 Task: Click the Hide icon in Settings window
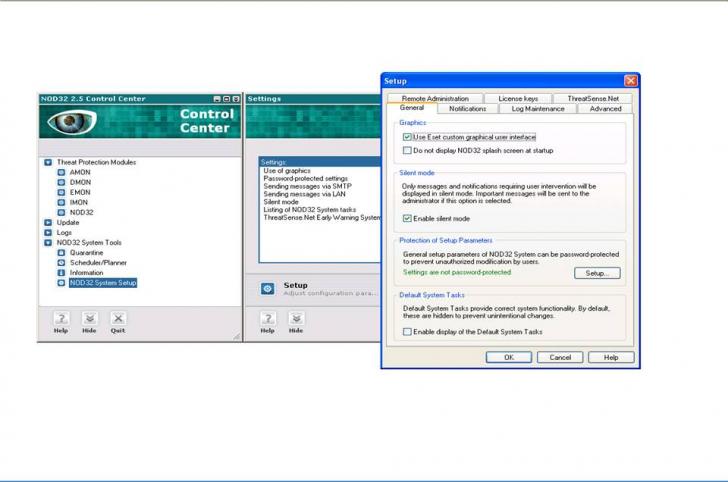point(296,319)
